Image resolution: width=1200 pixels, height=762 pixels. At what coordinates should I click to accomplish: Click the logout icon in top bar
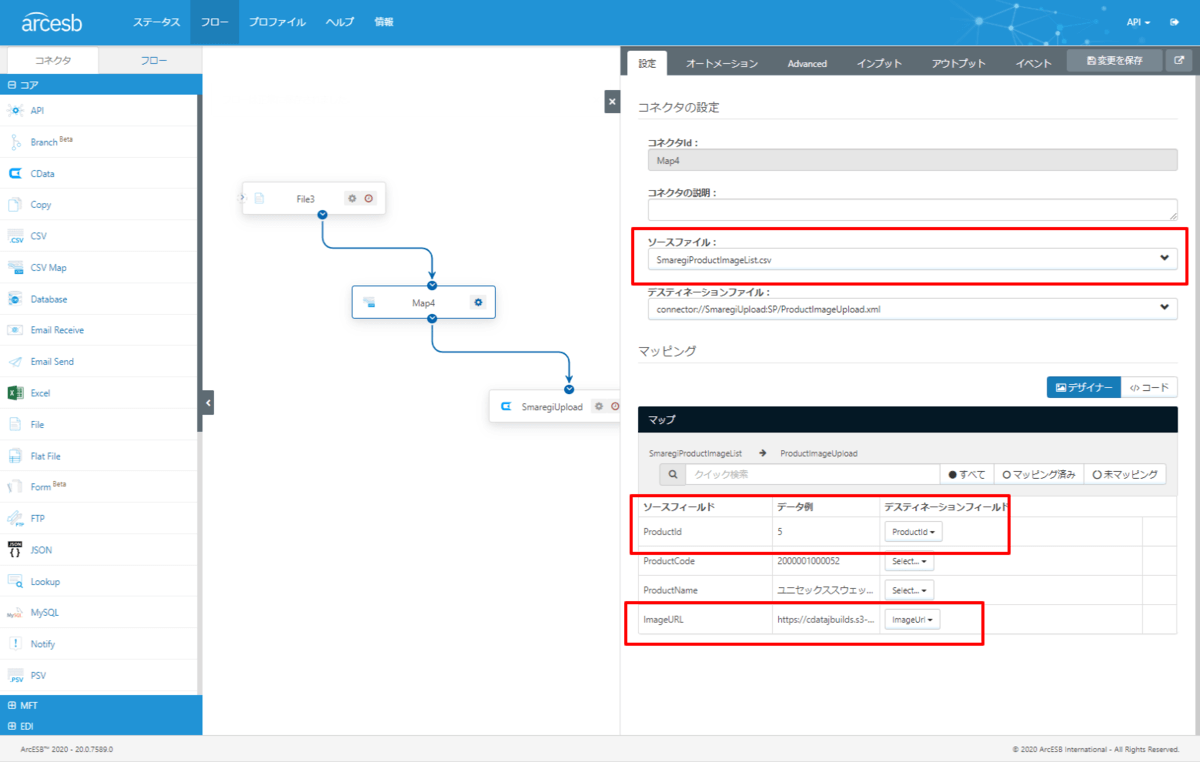click(x=1174, y=22)
